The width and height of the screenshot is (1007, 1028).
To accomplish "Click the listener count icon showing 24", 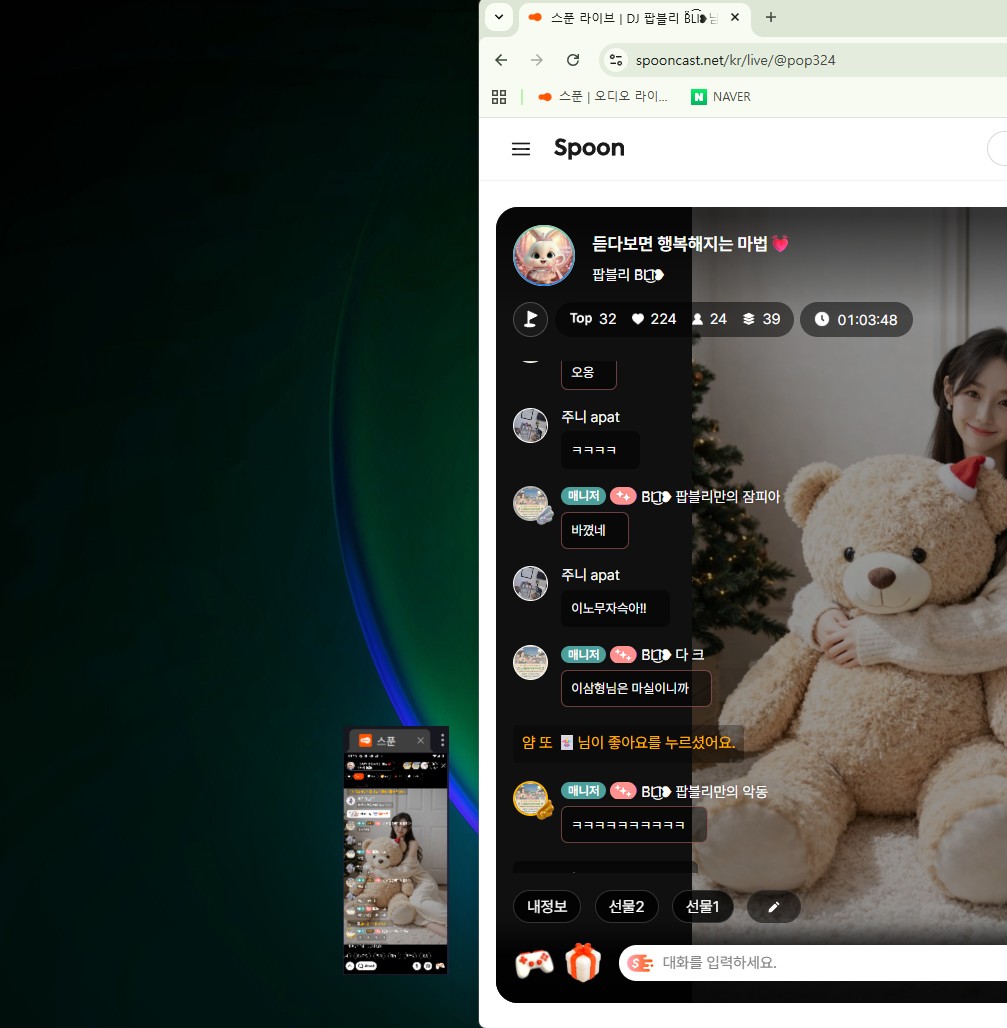I will [710, 319].
